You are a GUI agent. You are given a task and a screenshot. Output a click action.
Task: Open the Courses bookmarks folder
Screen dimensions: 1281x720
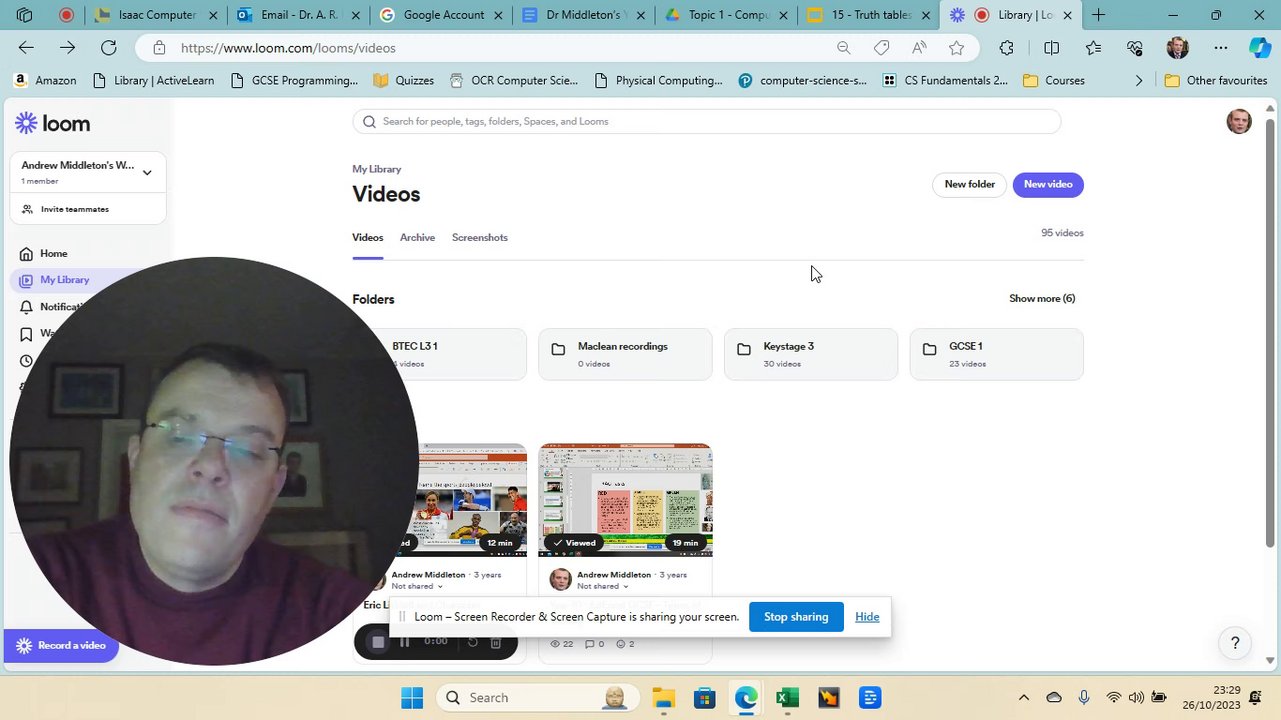(x=1054, y=80)
